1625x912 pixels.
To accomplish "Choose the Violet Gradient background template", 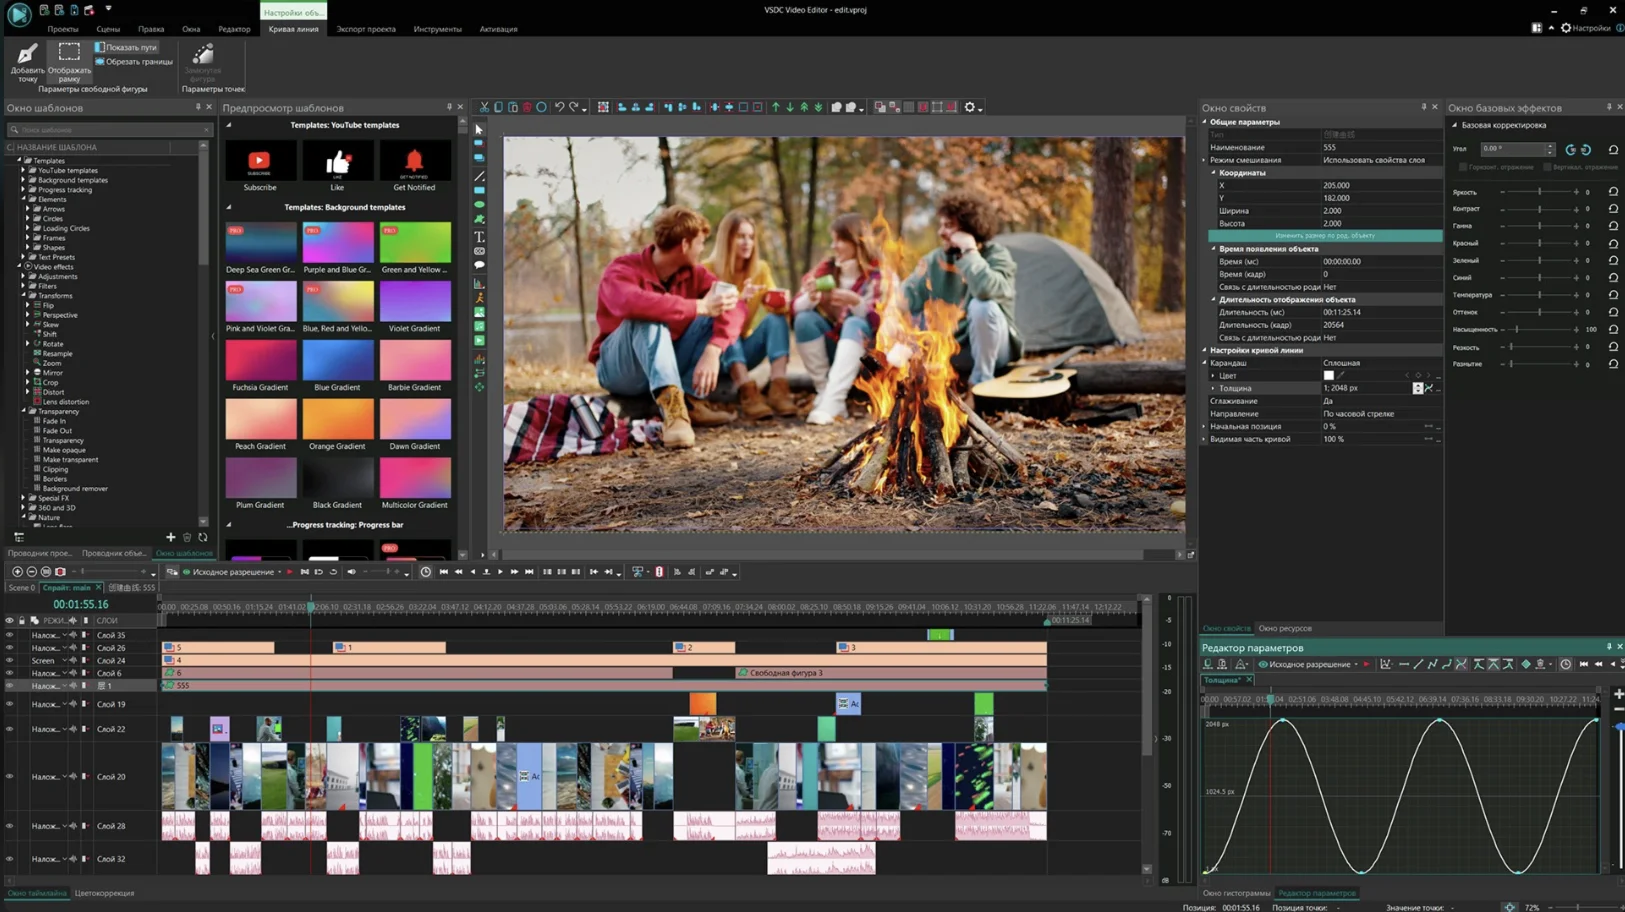I will [414, 307].
